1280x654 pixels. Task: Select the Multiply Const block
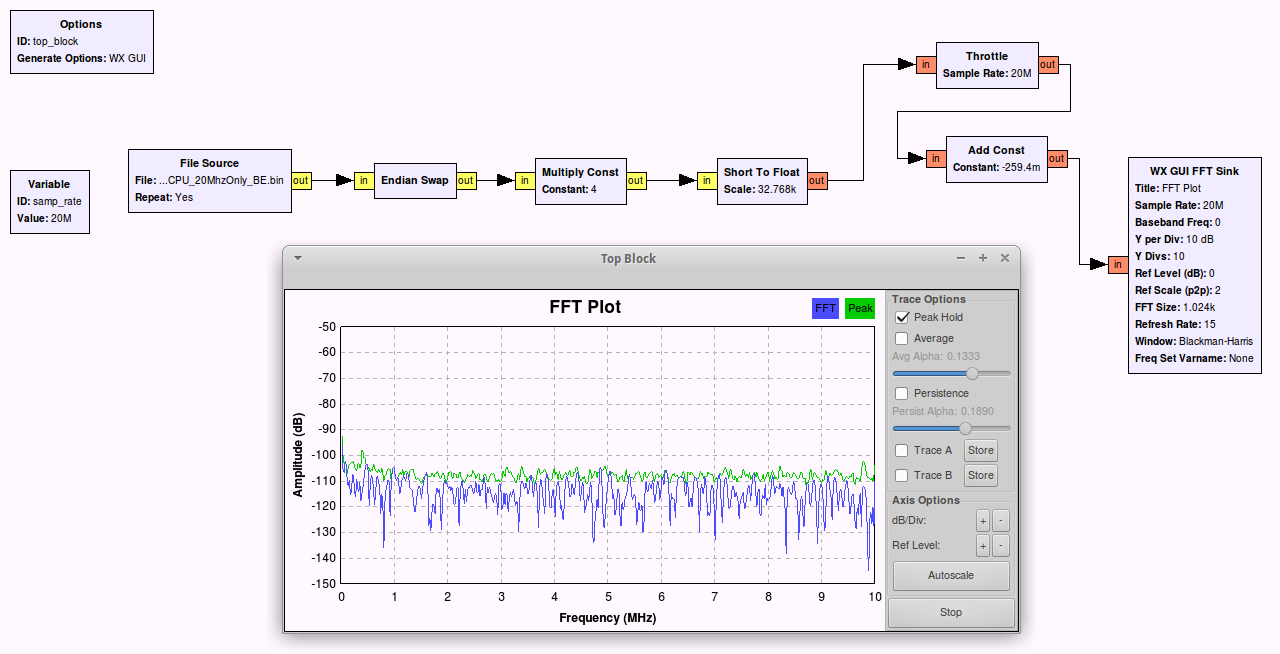(581, 180)
